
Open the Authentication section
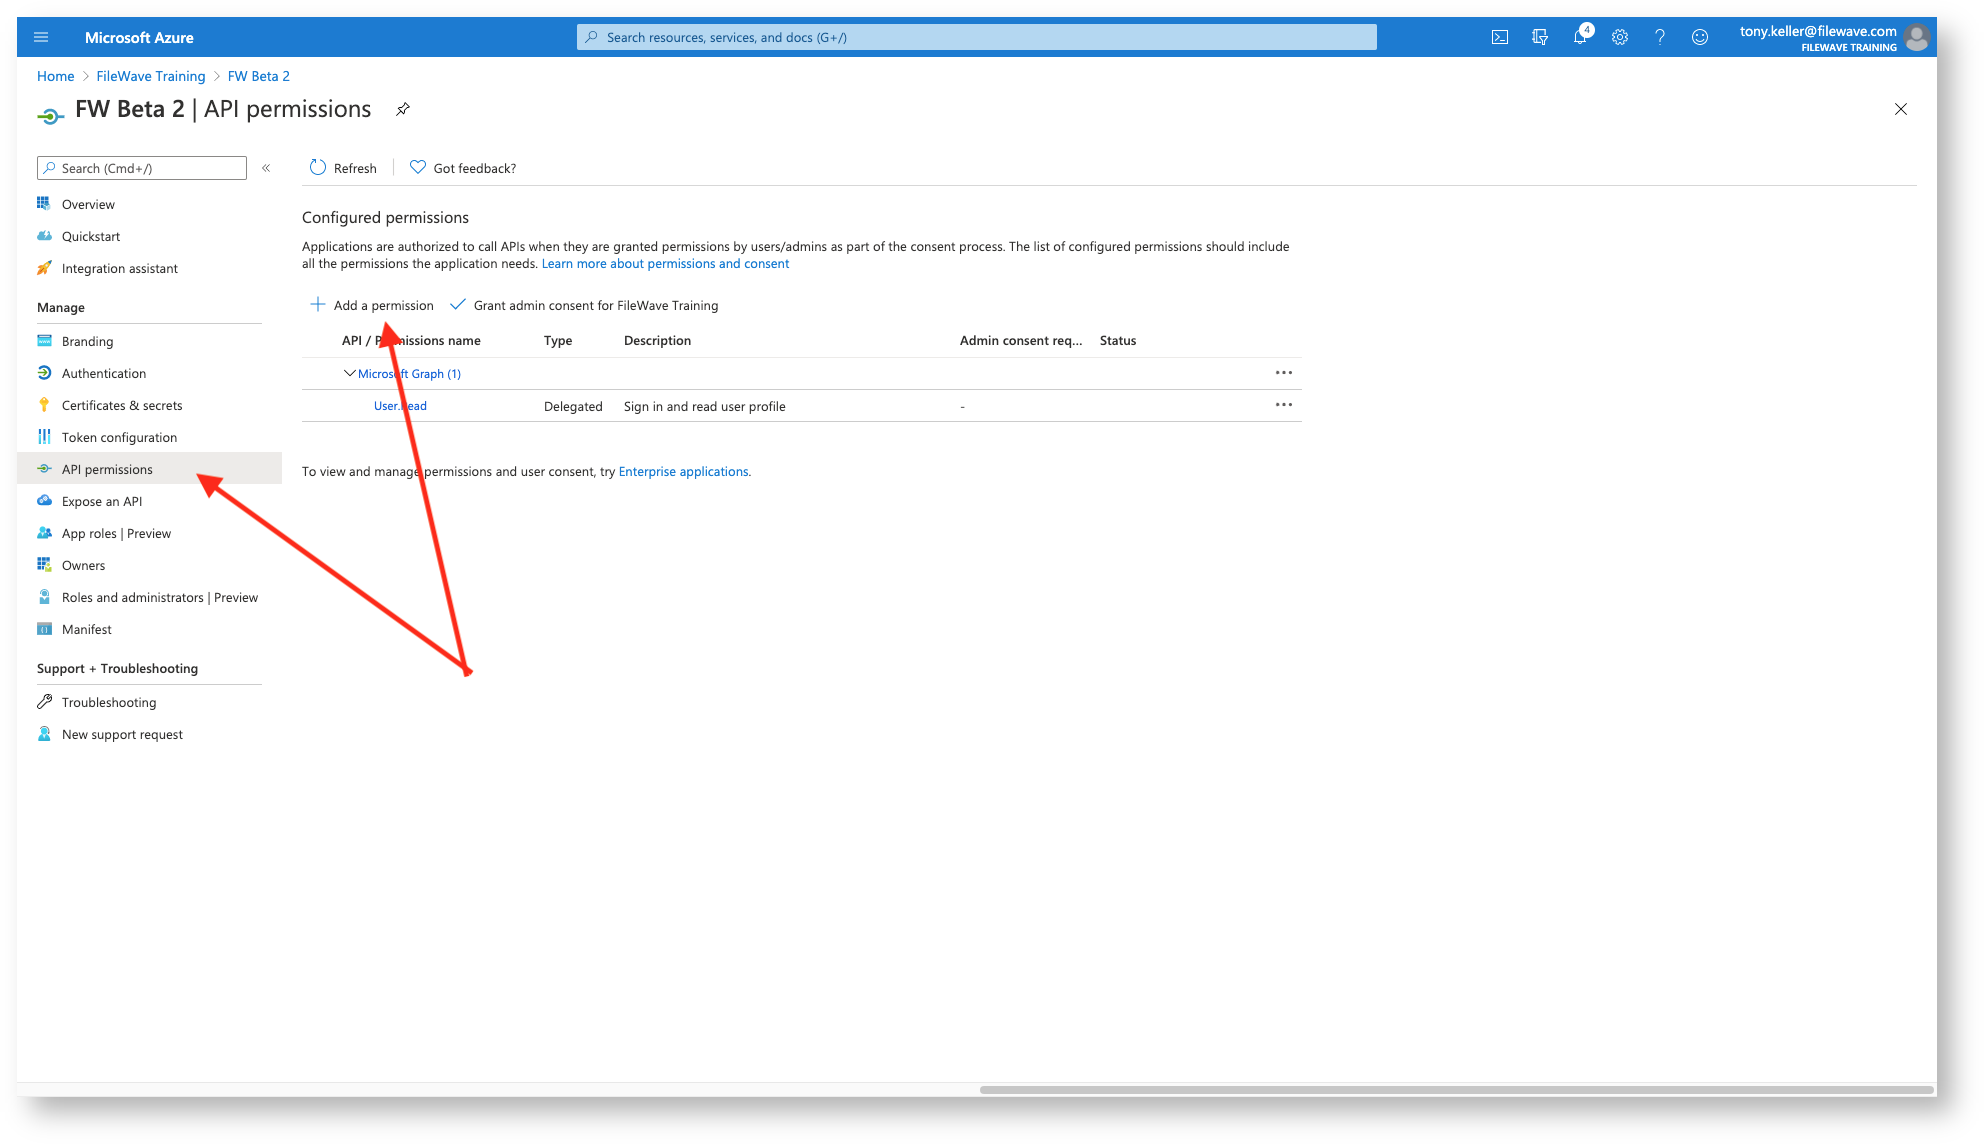click(104, 373)
